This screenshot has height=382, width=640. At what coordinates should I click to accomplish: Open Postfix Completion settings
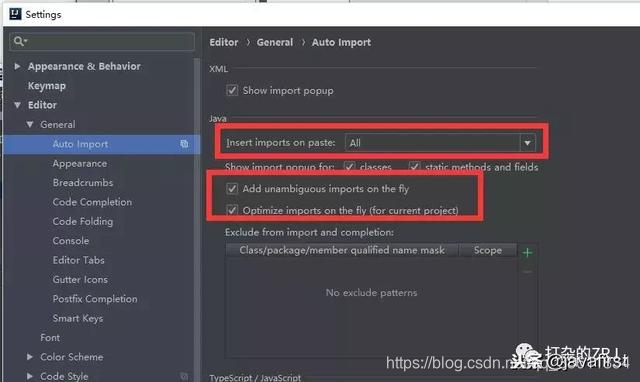coord(95,299)
